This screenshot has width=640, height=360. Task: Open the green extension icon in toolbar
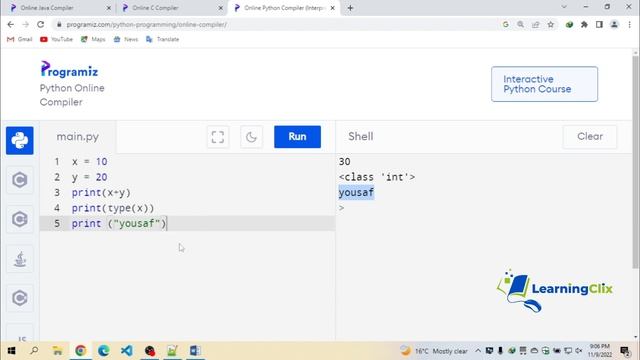569,24
